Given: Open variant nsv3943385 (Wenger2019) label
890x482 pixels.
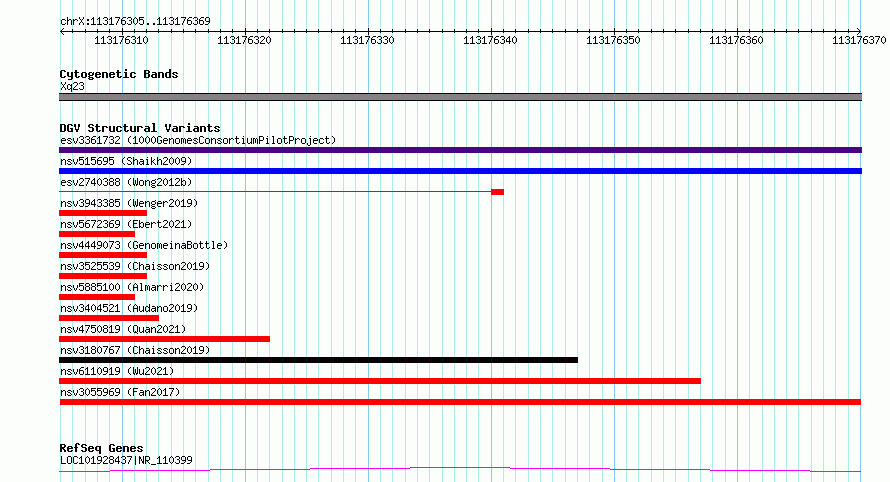Looking at the screenshot, I should (129, 203).
